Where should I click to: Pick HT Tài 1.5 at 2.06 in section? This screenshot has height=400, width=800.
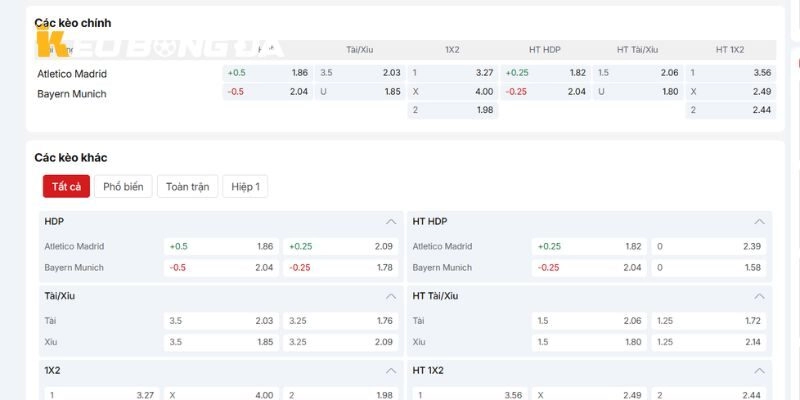coord(589,321)
